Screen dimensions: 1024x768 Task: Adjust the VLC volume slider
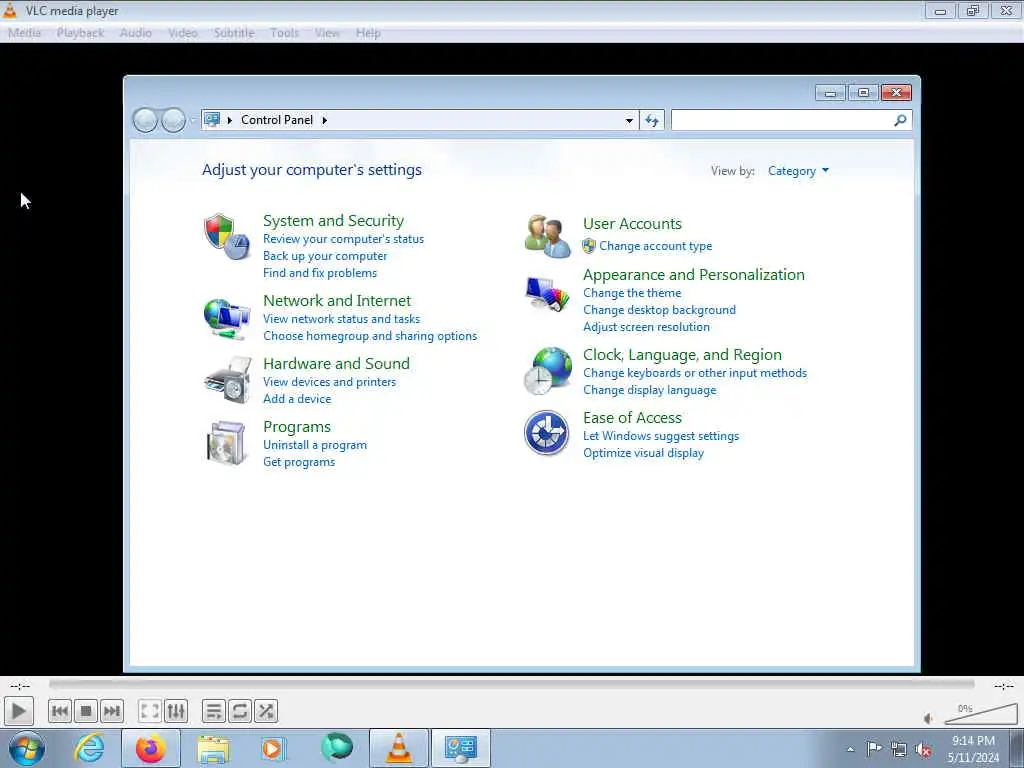tap(980, 714)
